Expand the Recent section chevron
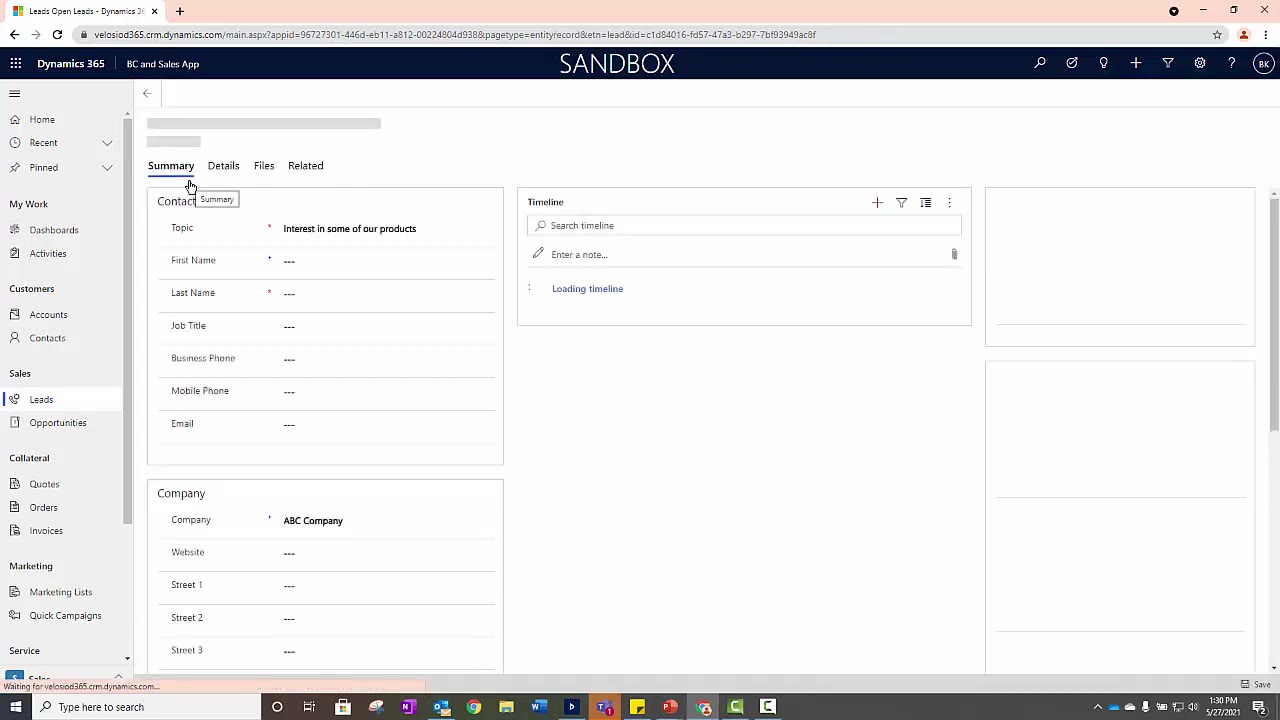 [107, 142]
